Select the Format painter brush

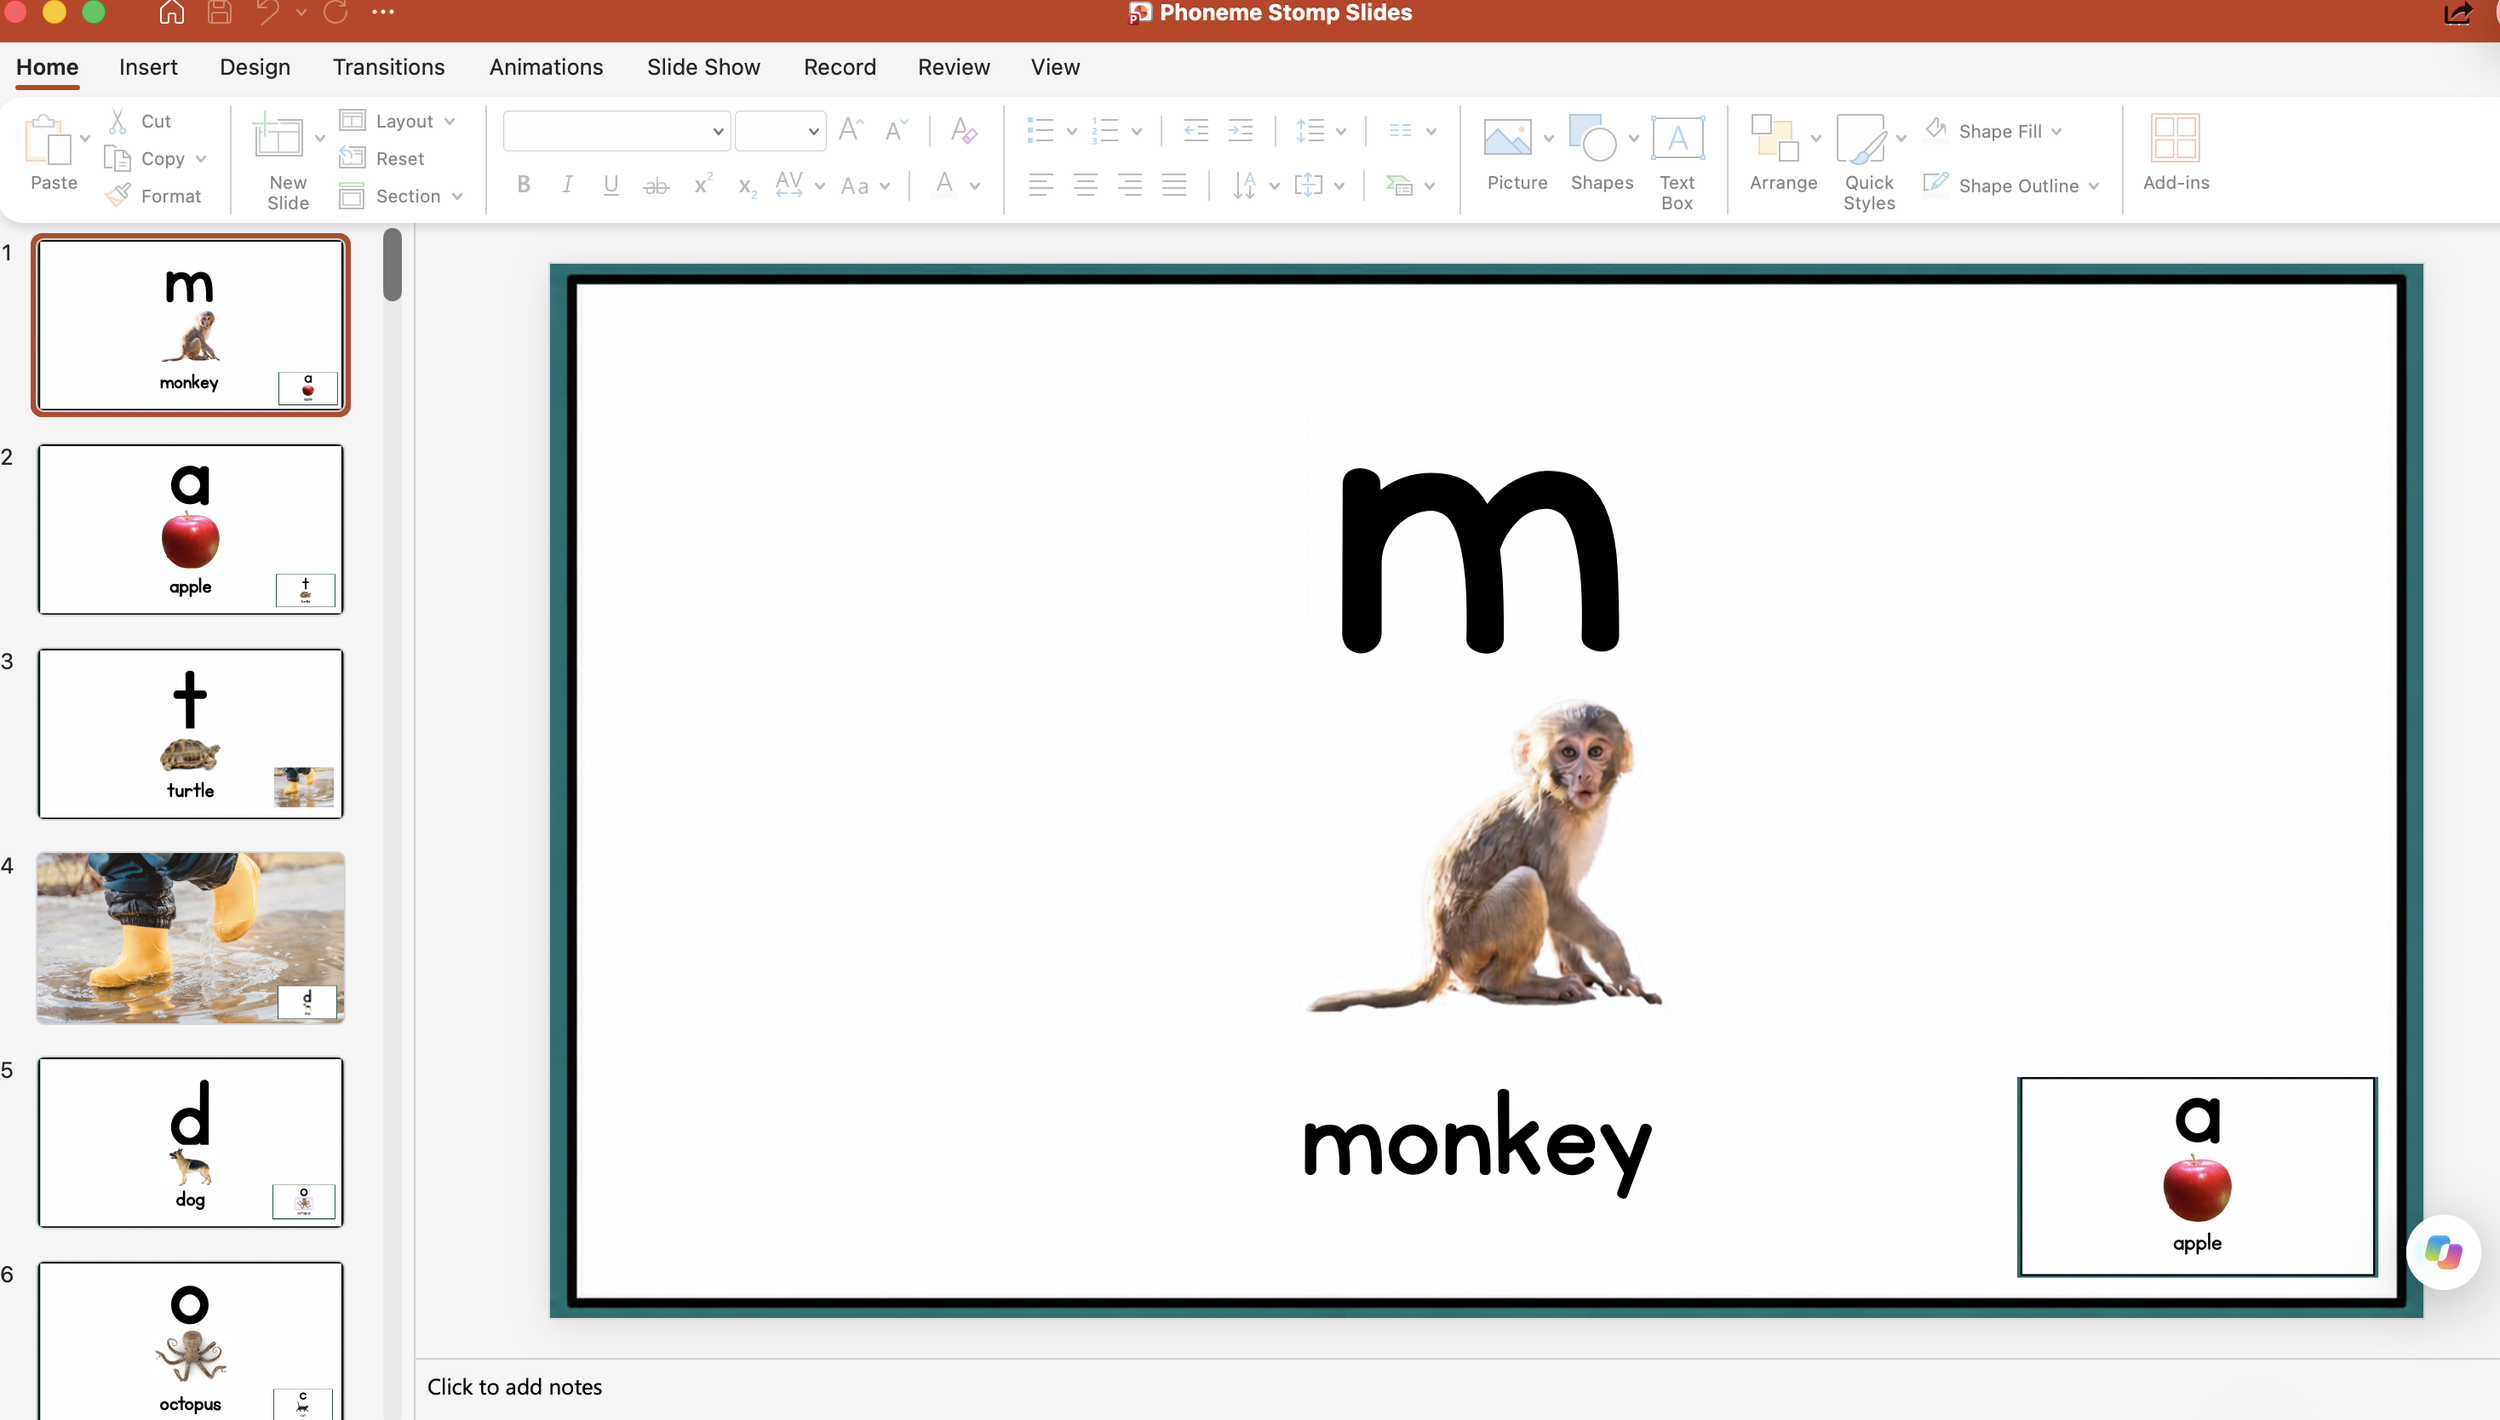pos(118,195)
